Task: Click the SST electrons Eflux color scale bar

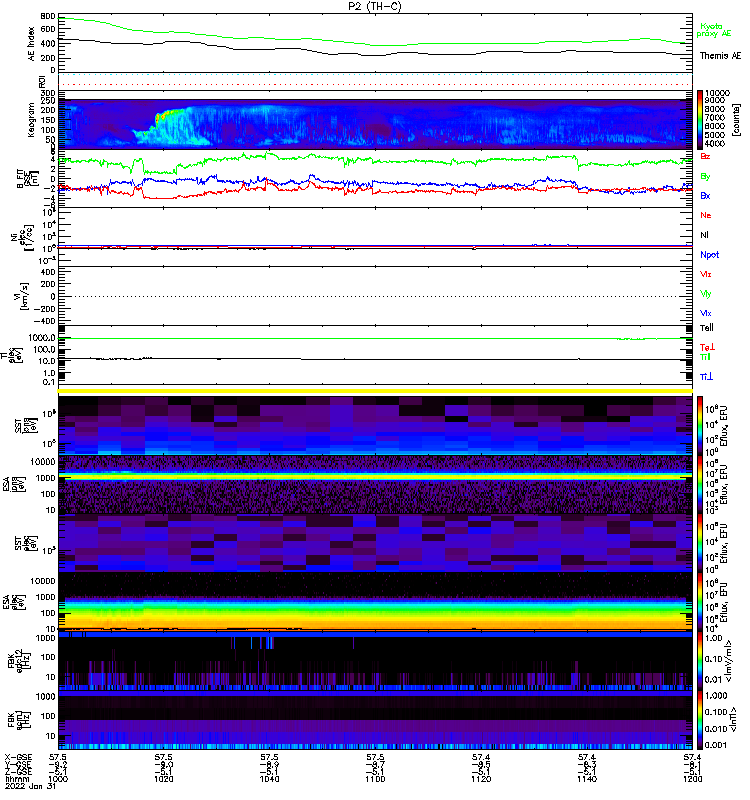Action: pyautogui.click(x=699, y=543)
